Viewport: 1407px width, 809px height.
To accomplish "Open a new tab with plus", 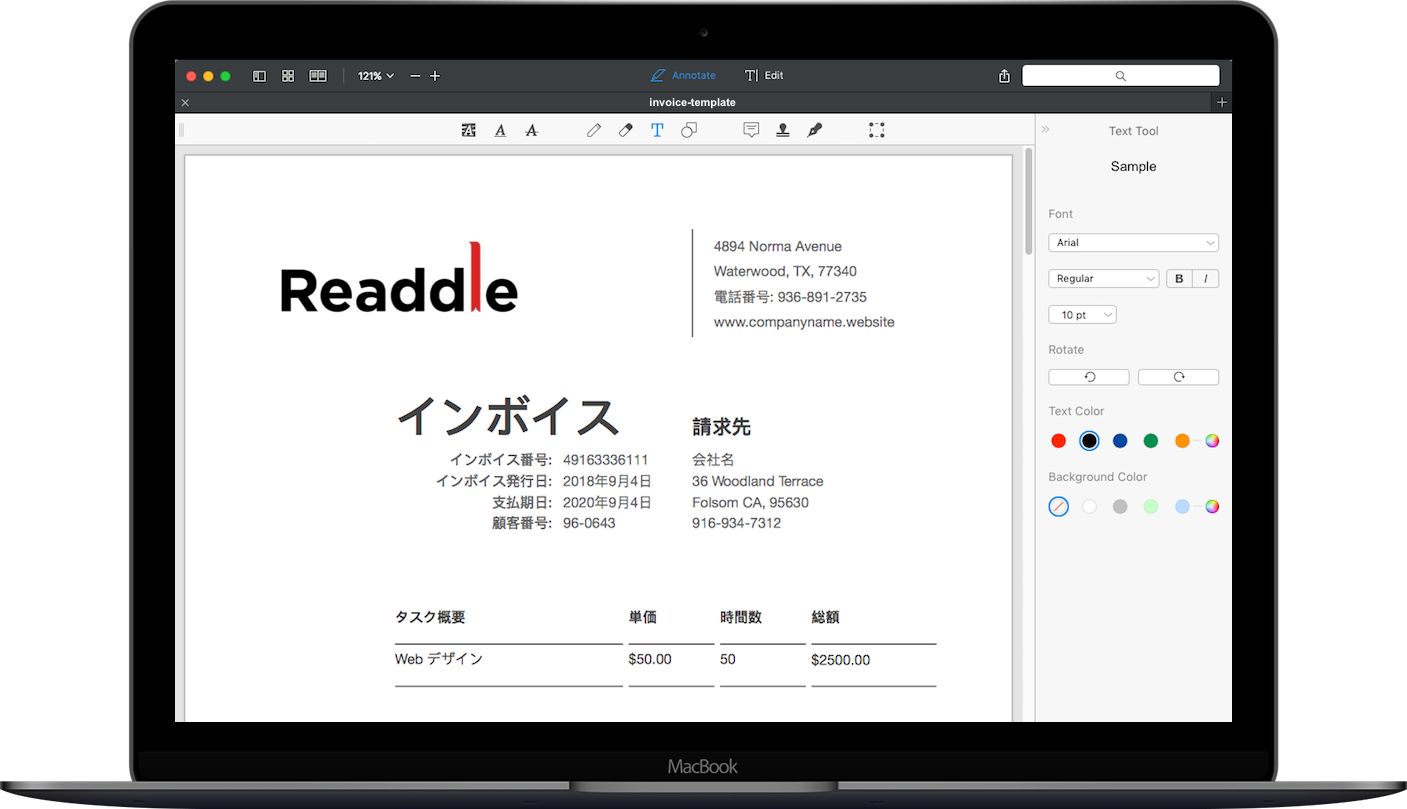I will (x=1221, y=102).
